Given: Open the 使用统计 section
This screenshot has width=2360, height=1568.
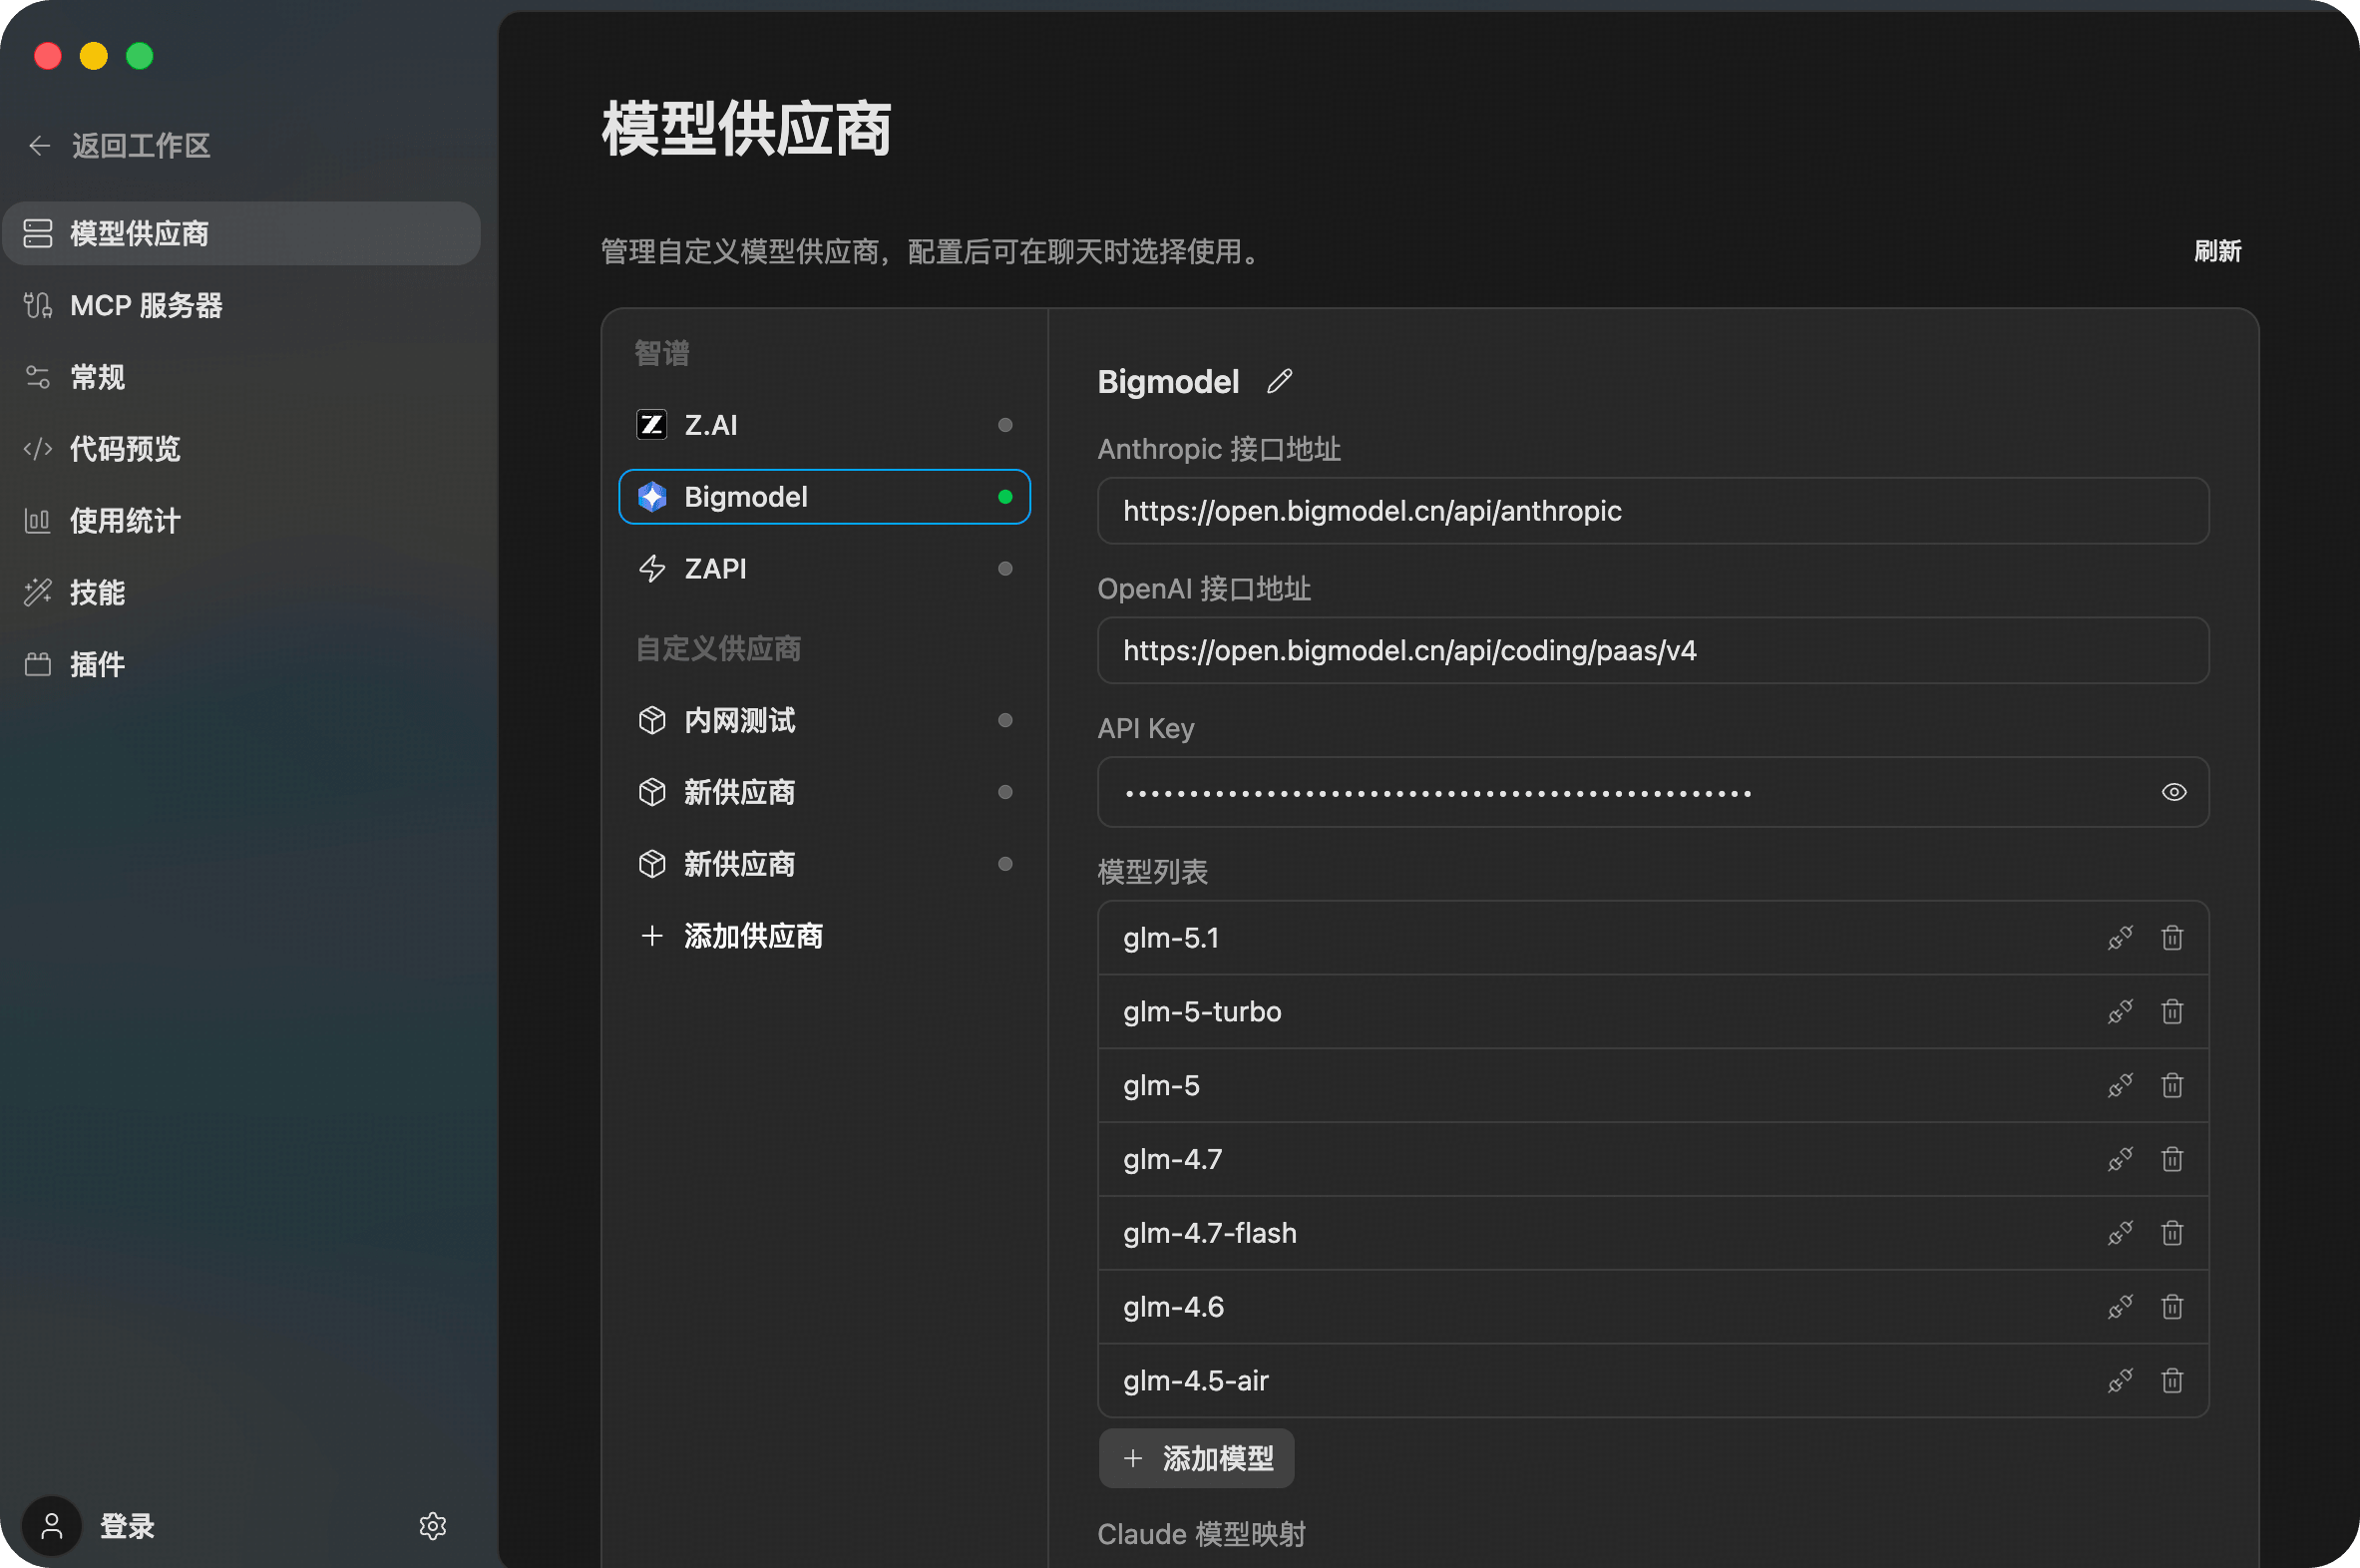Looking at the screenshot, I should (125, 521).
